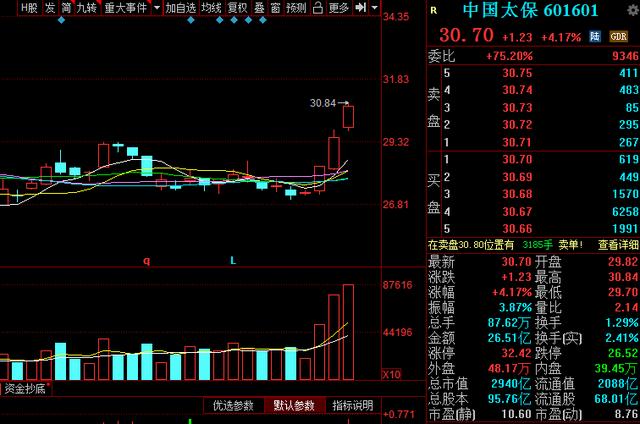Select the 简 toolbar item
Viewport: 640px width, 424px height.
coord(66,8)
